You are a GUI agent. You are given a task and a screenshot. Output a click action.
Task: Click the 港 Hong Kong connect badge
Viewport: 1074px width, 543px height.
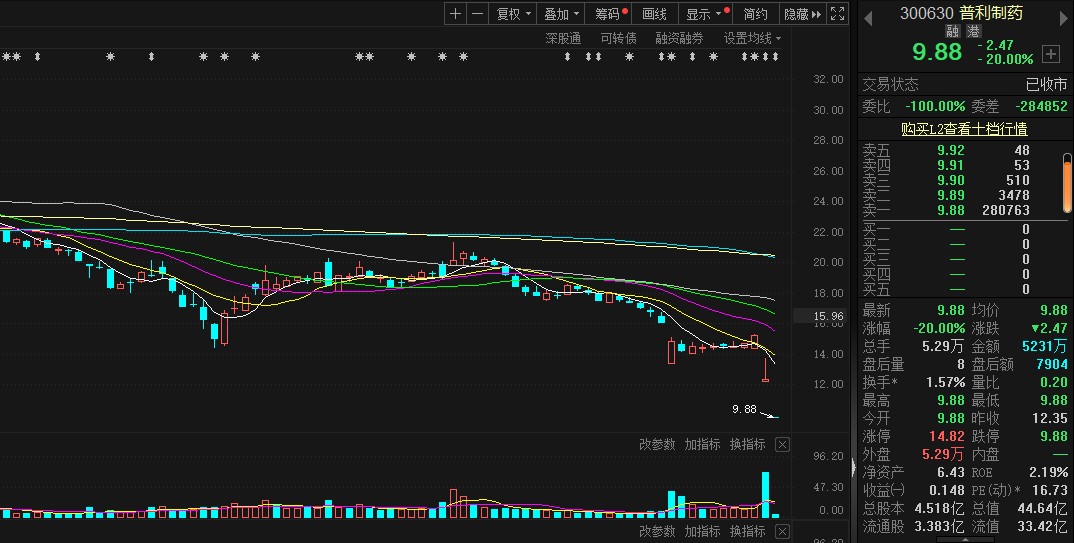(973, 32)
